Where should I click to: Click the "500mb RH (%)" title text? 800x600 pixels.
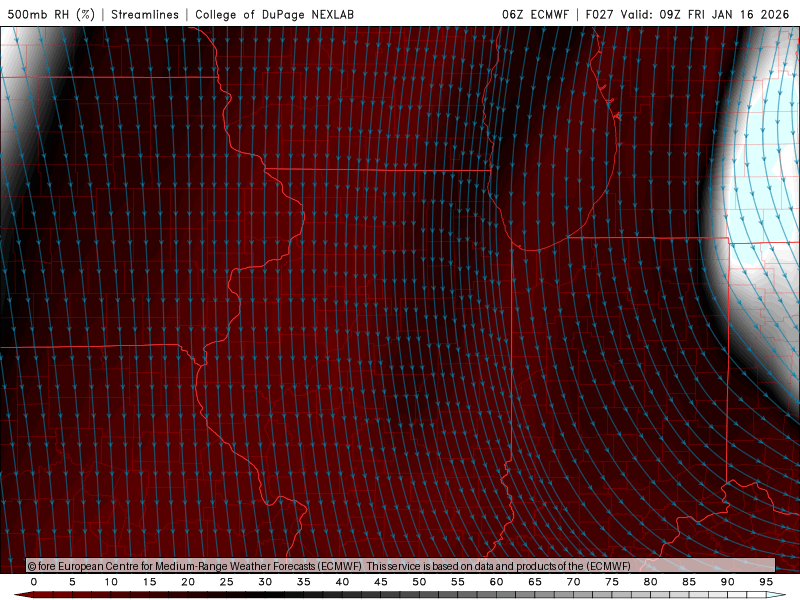51,14
